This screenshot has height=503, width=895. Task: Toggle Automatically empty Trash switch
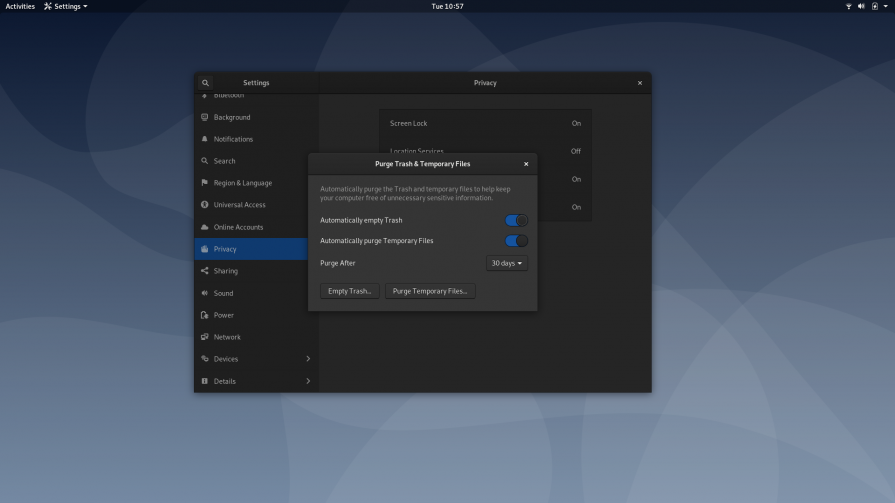[x=516, y=220]
